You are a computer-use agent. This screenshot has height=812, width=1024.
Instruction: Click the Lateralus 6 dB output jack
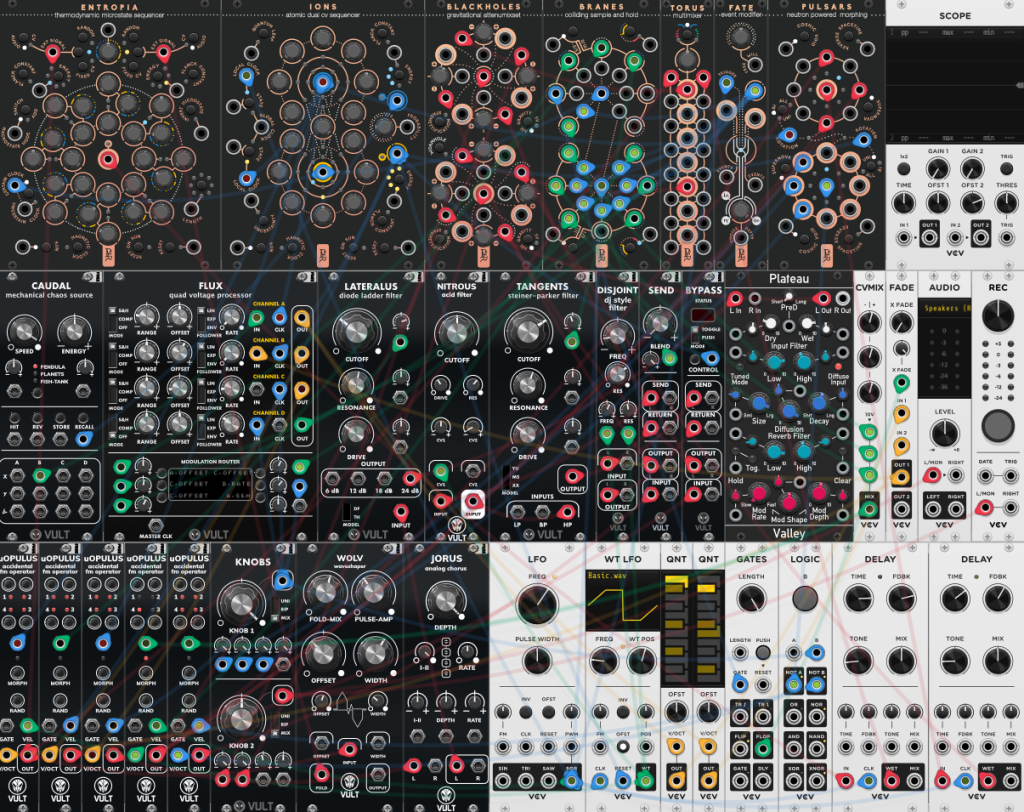pos(331,478)
